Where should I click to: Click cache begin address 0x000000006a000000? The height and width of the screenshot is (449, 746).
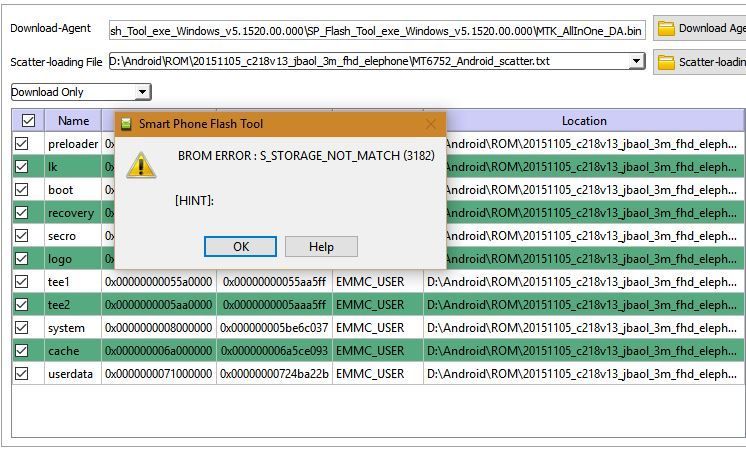pyautogui.click(x=159, y=351)
